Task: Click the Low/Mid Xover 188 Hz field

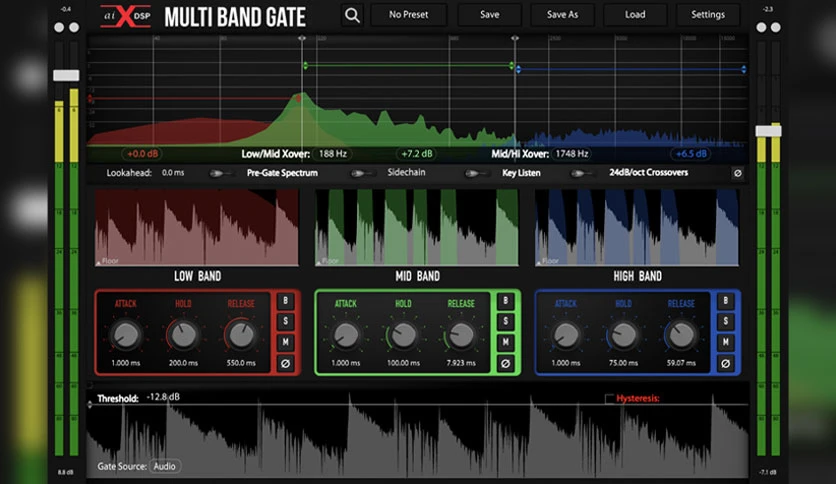Action: click(x=333, y=154)
